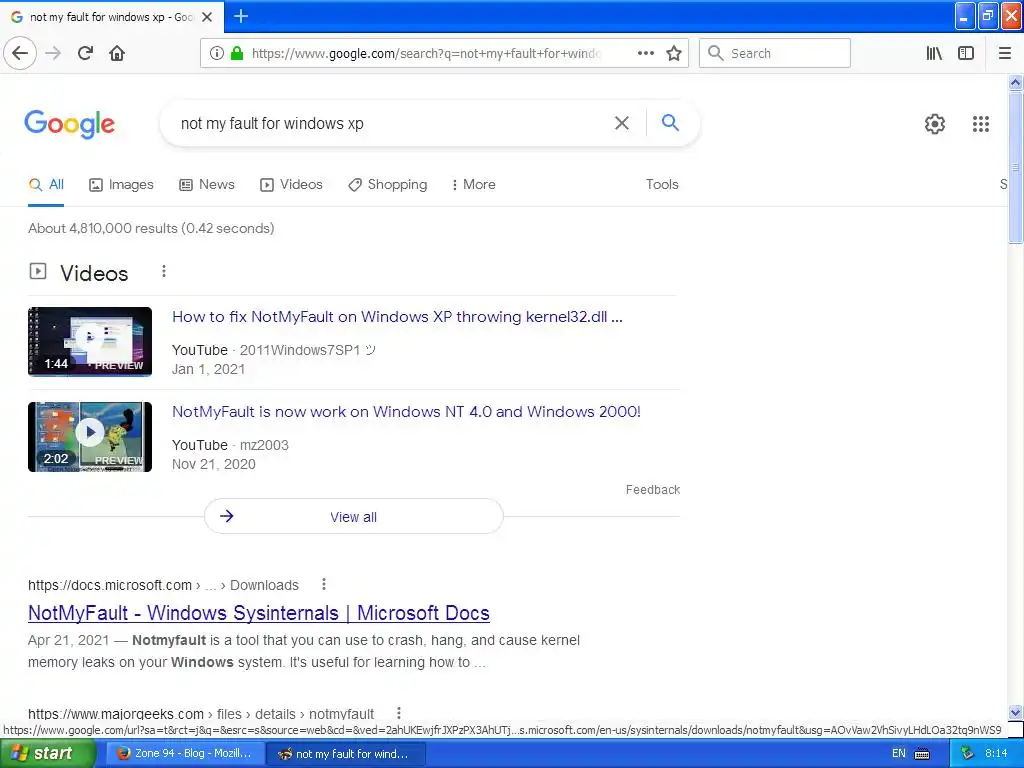Open the Windows Start menu
1024x768 pixels.
click(x=48, y=754)
